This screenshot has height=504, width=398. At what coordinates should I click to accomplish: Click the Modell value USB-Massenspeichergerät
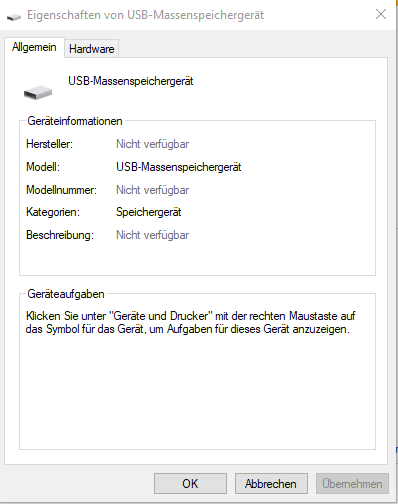pyautogui.click(x=178, y=167)
